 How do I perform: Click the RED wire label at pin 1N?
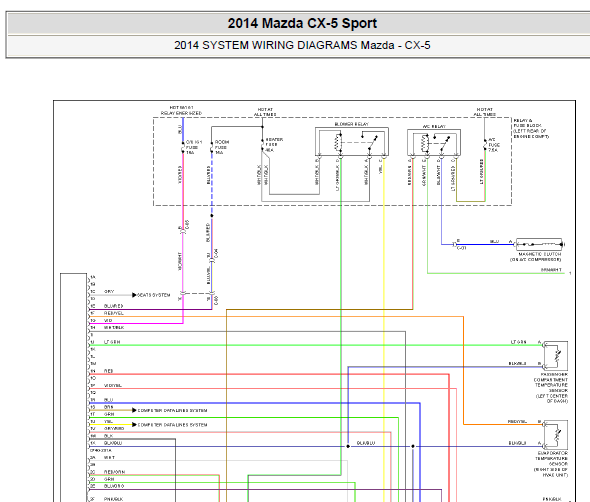108,371
